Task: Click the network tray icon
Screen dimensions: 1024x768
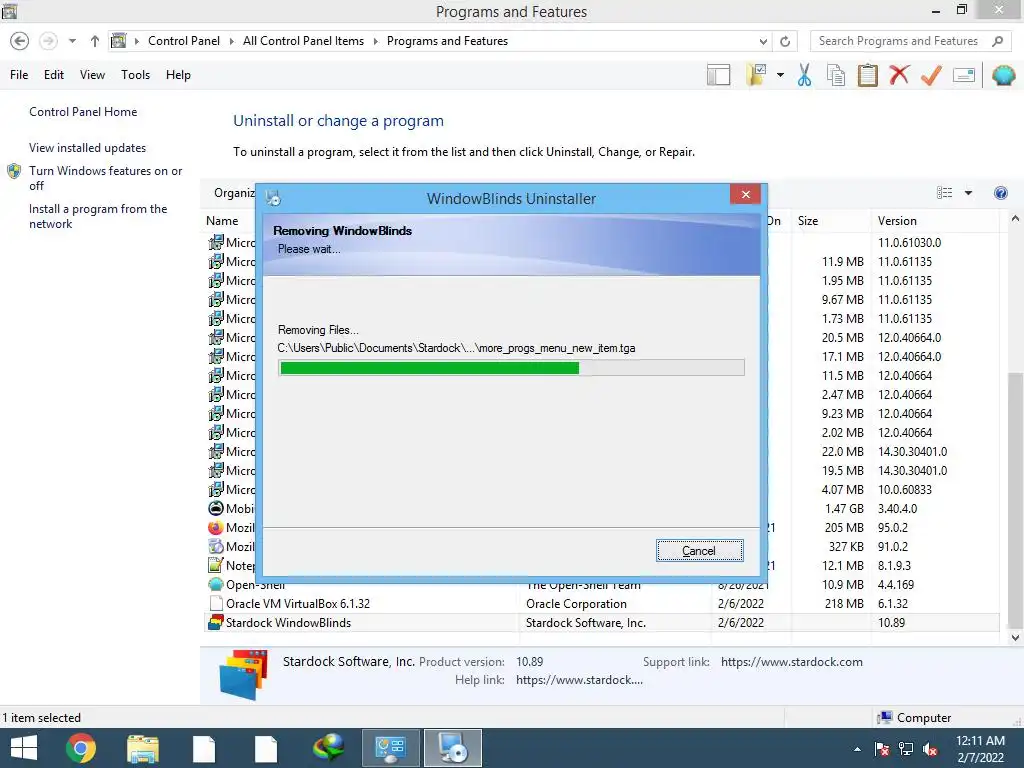Action: [906, 749]
